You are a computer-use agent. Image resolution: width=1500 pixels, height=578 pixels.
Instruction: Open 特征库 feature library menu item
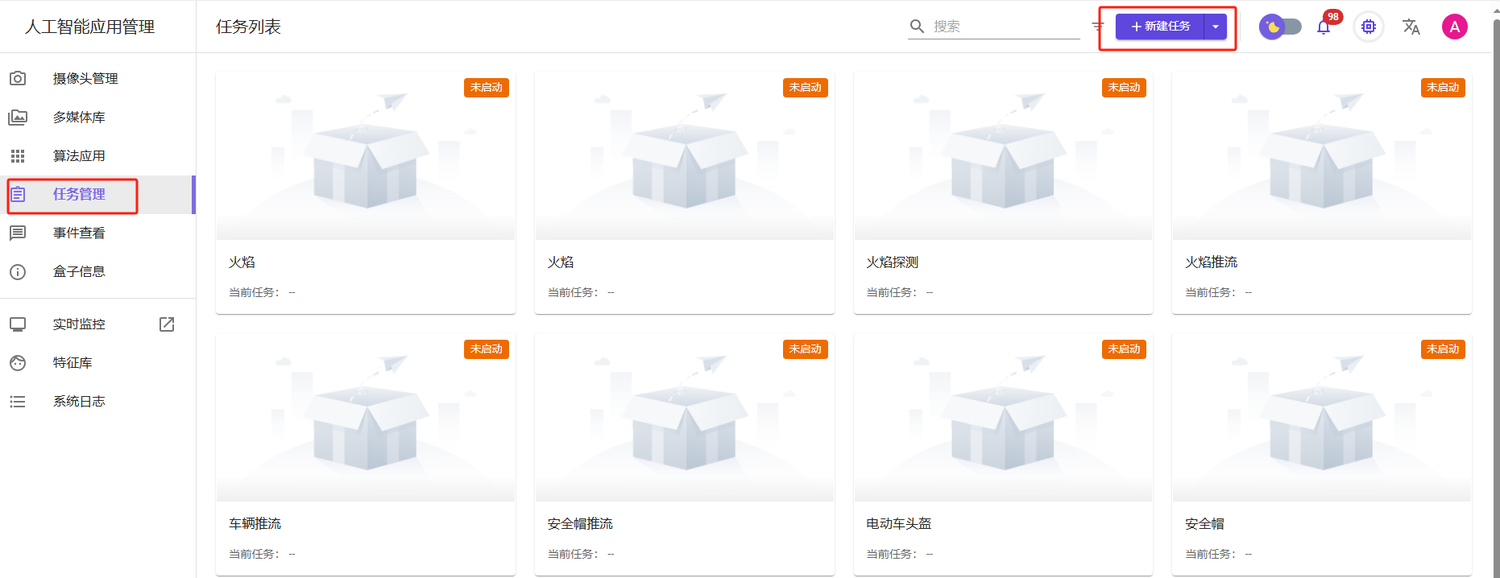click(73, 363)
